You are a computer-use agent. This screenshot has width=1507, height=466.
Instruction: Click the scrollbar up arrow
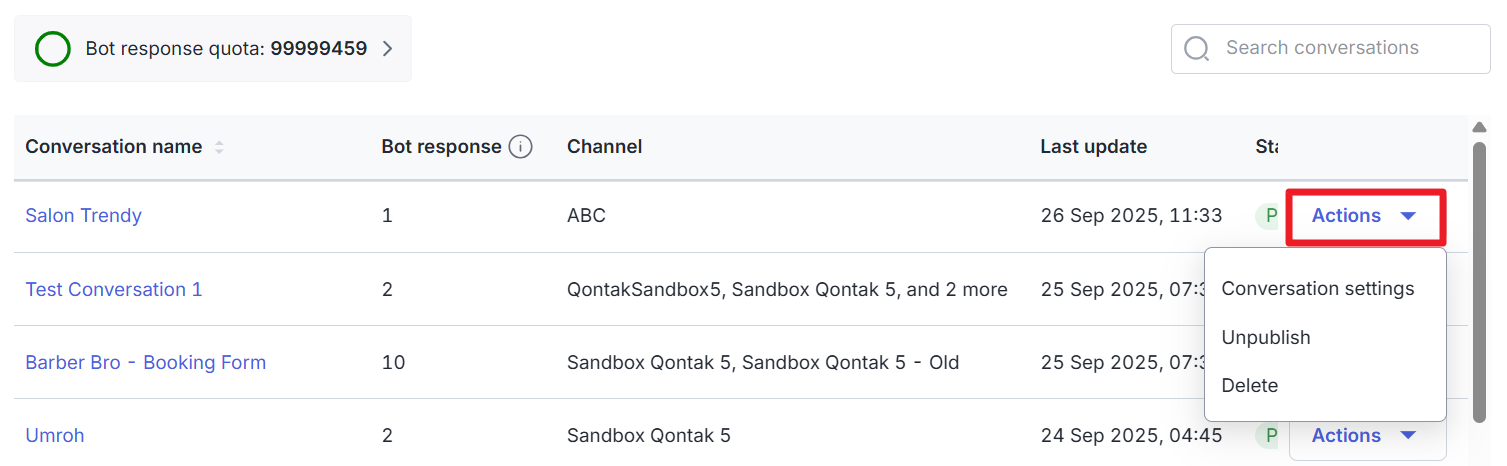point(1480,127)
